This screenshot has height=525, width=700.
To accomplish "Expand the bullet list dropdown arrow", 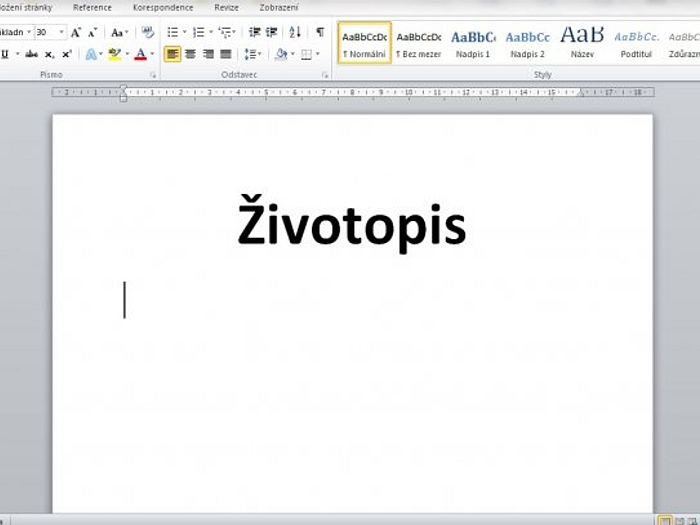I will tap(186, 33).
